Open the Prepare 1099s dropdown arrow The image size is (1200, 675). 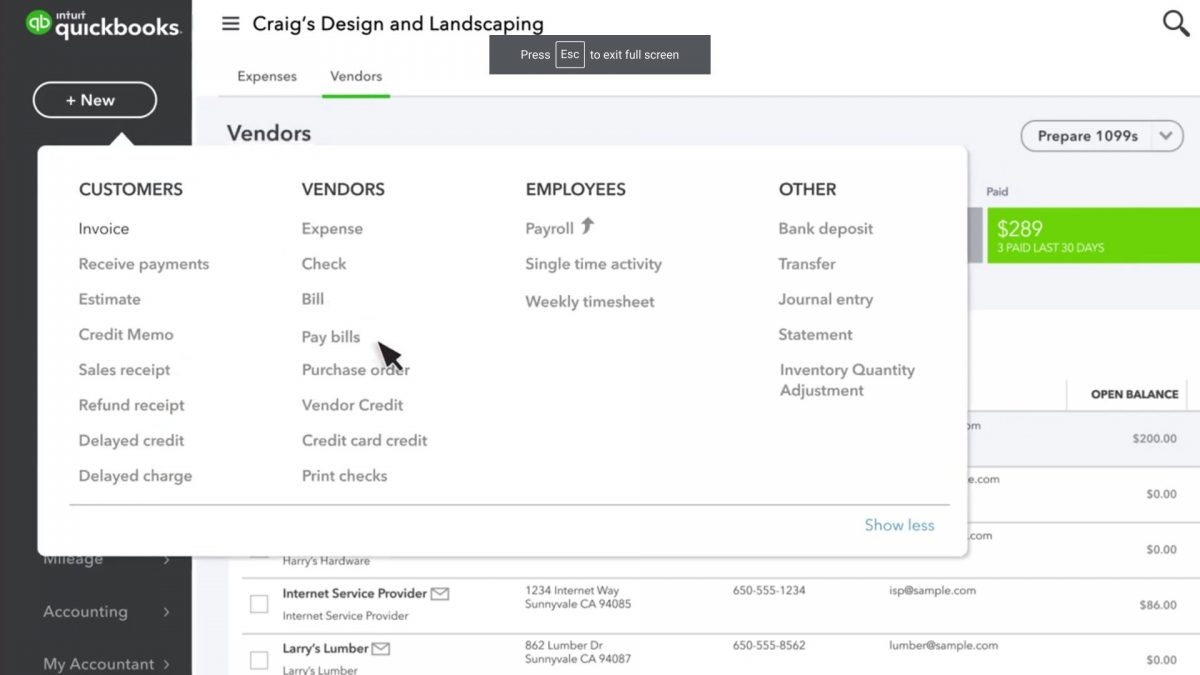tap(1166, 136)
